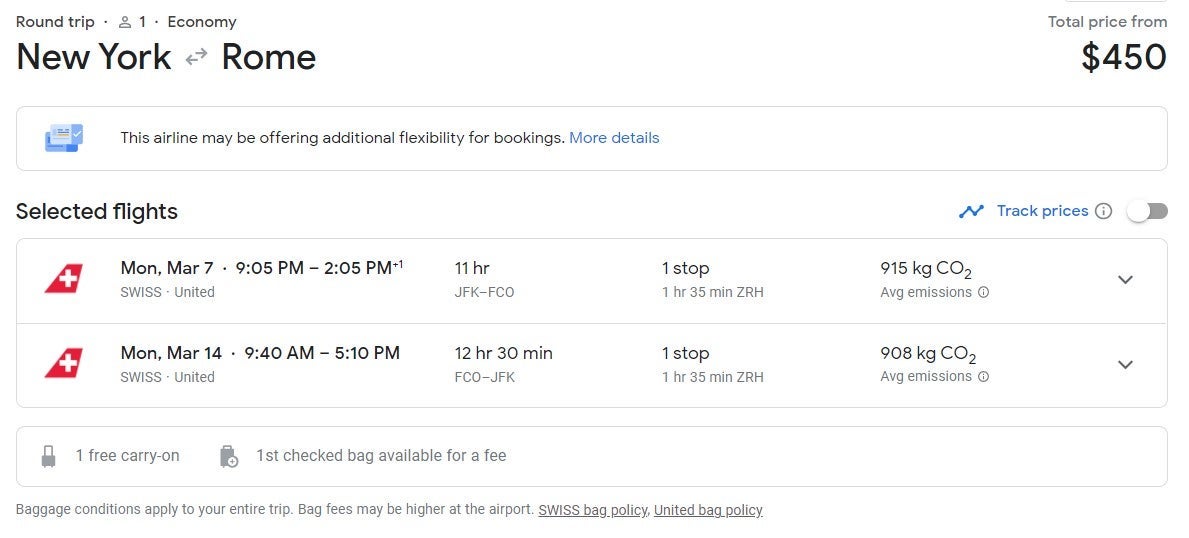Click the booking flexibility ticket icon
This screenshot has width=1189, height=538.
pos(64,138)
